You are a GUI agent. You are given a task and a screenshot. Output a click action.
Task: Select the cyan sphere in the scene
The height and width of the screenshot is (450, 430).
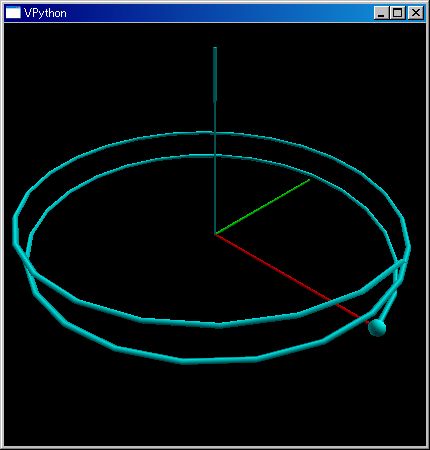(377, 328)
